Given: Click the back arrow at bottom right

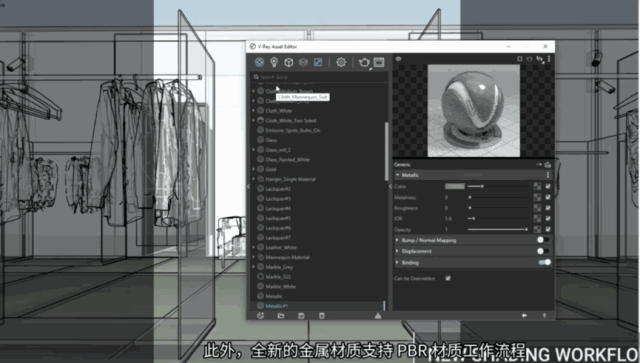Looking at the screenshot, I should [x=524, y=315].
